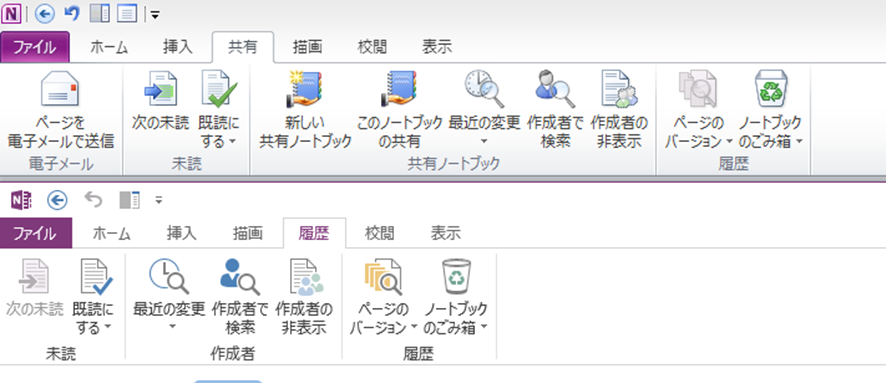Click 新しい共有ノートブック icon
886x383 pixels.
[x=305, y=89]
